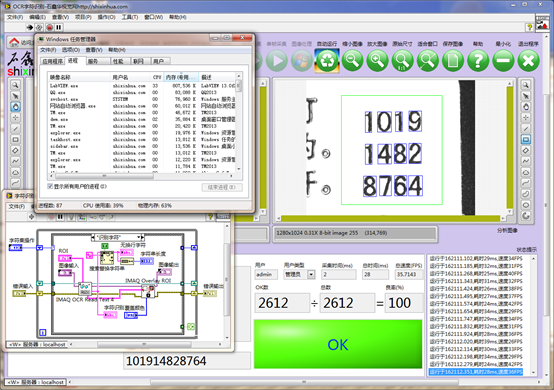The height and width of the screenshot is (390, 554).
Task: Toggle show processes from all users checkbox
Action: 50,186
